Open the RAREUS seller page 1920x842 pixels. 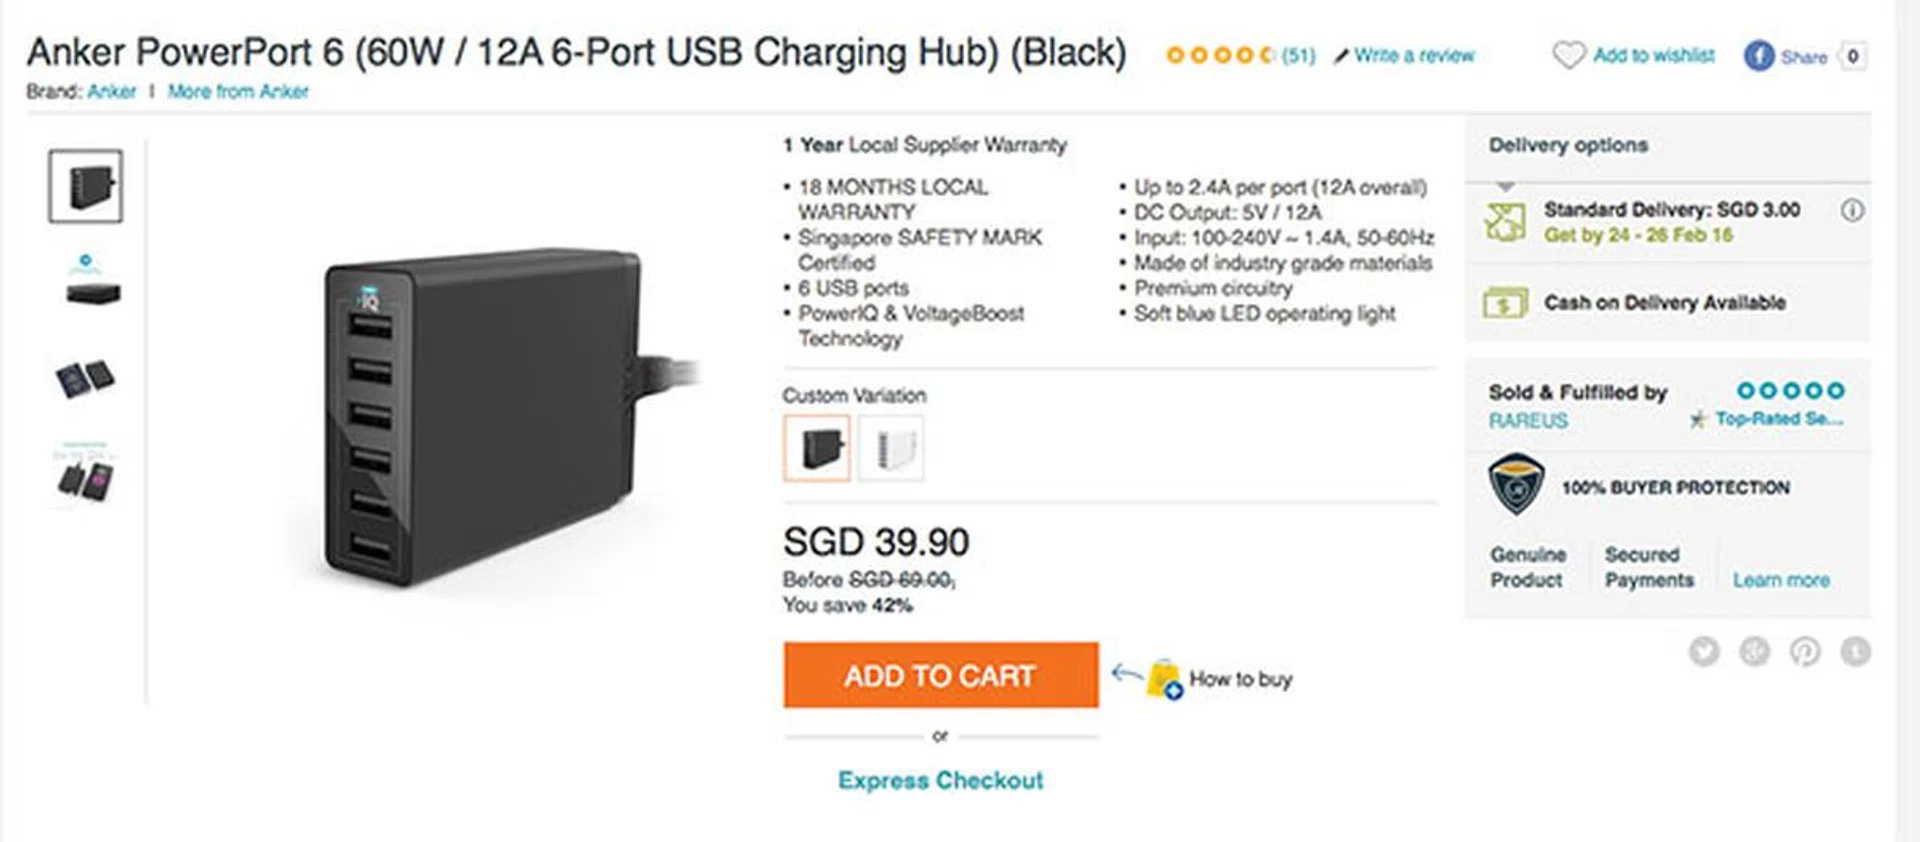pos(1528,421)
